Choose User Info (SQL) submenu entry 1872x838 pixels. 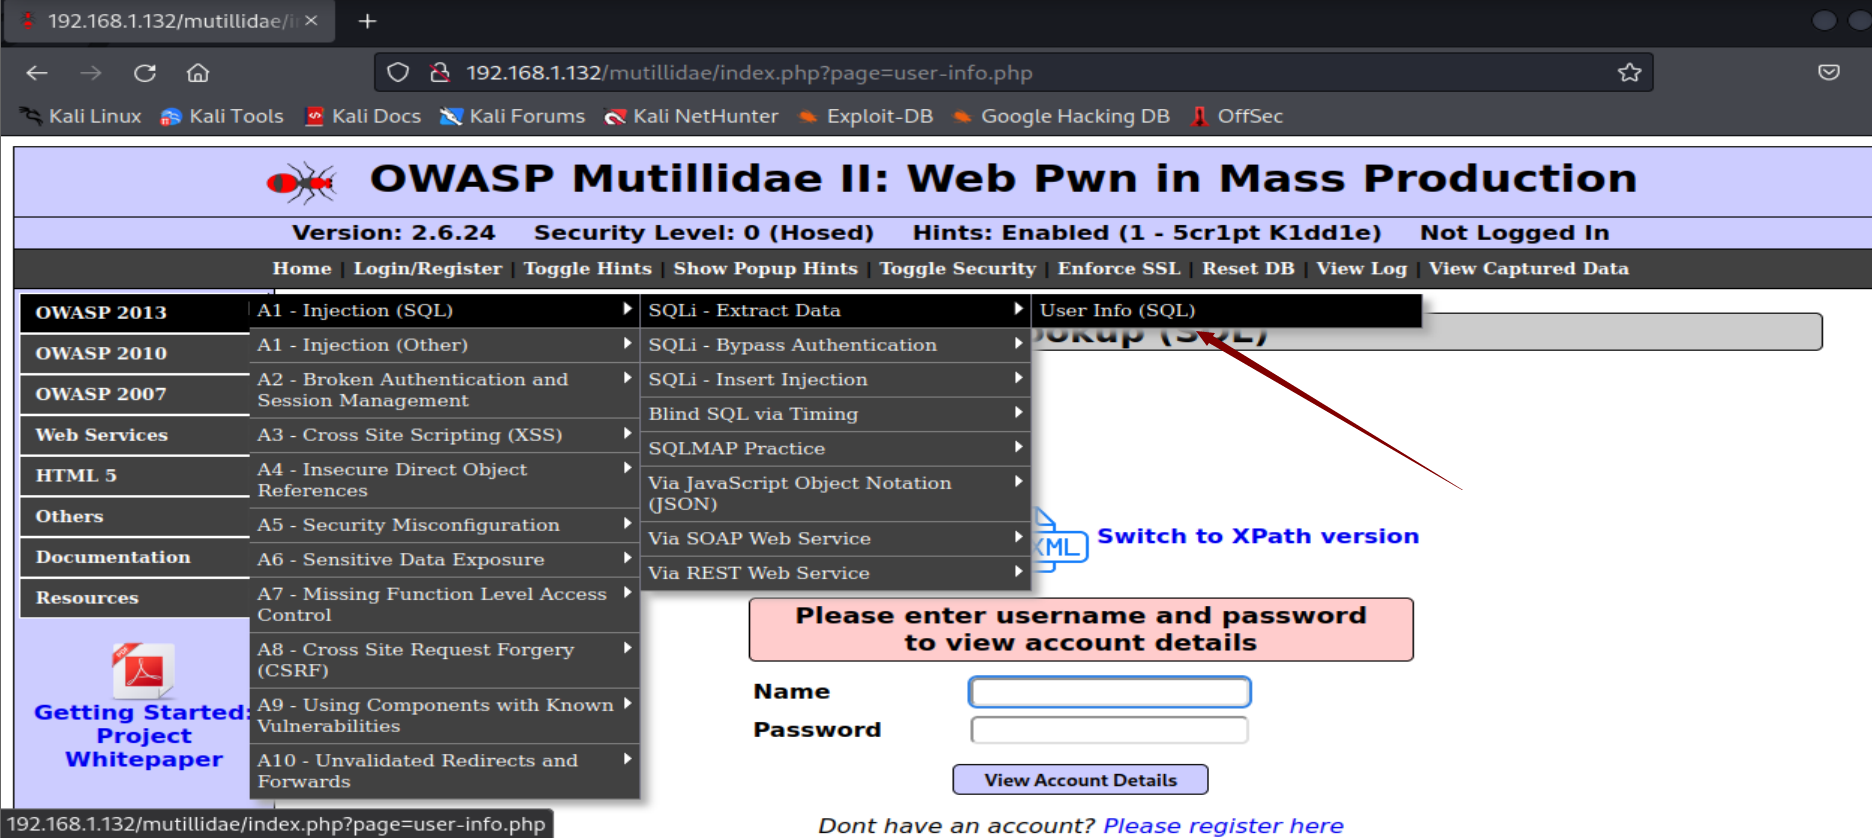click(1226, 310)
